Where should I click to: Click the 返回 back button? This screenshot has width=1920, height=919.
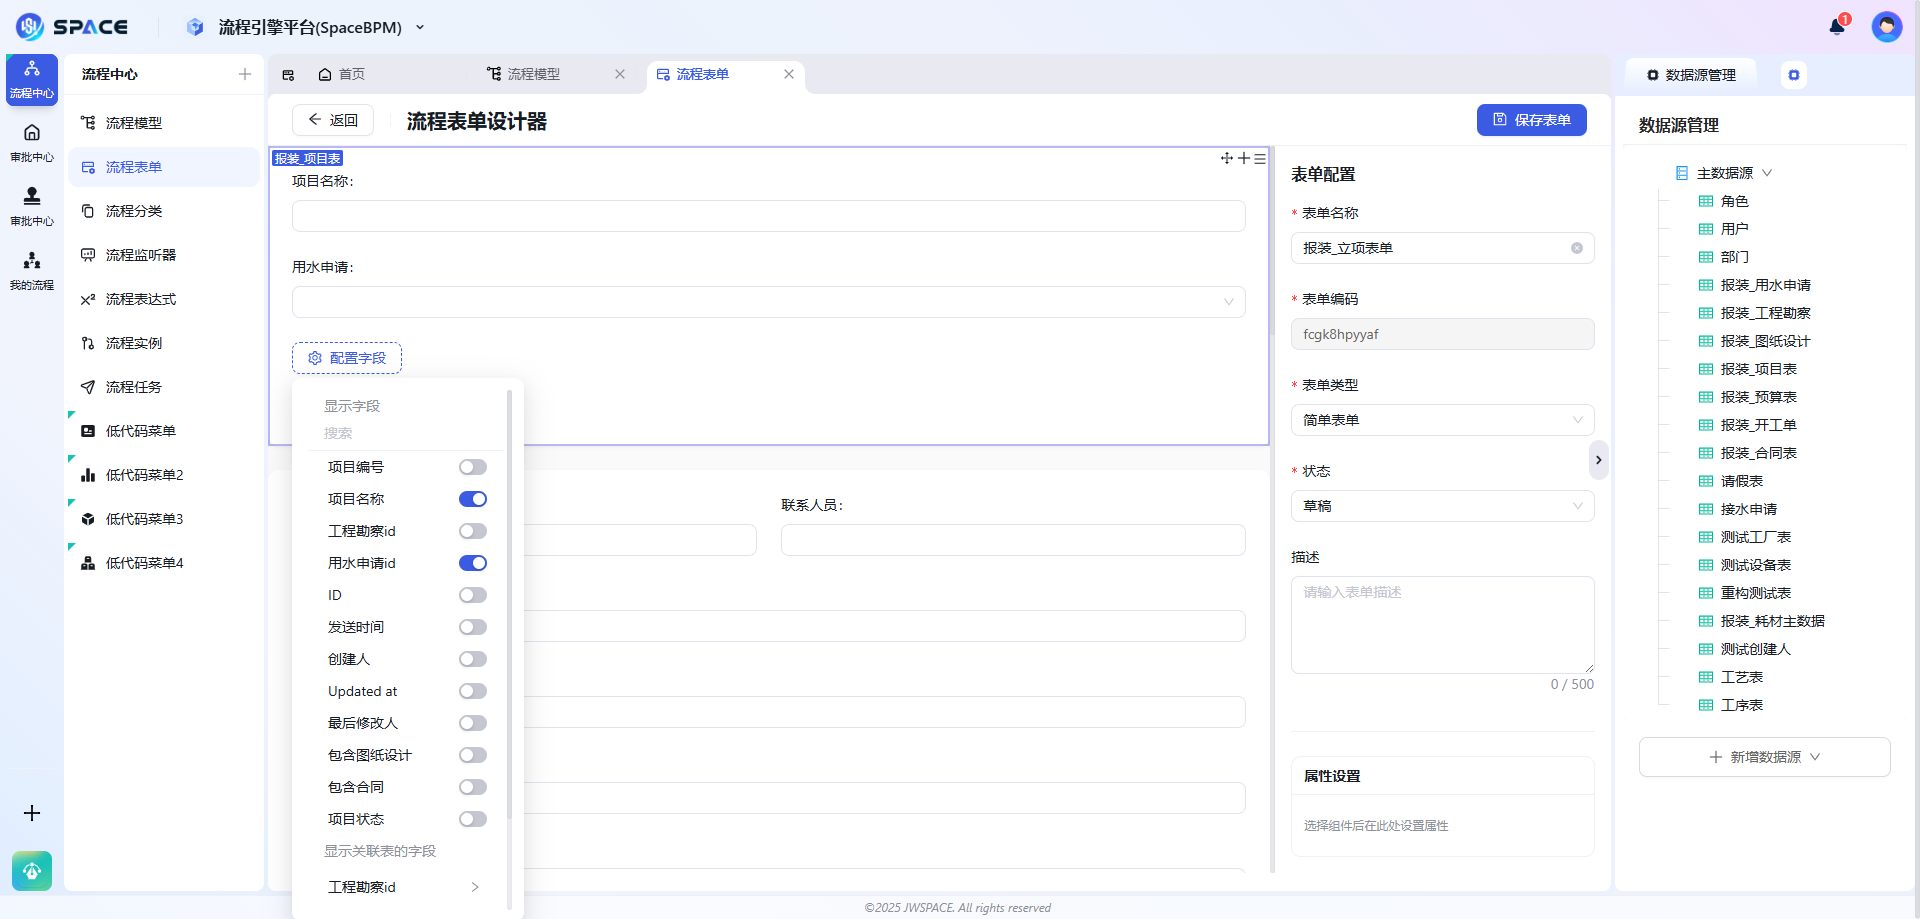click(333, 119)
